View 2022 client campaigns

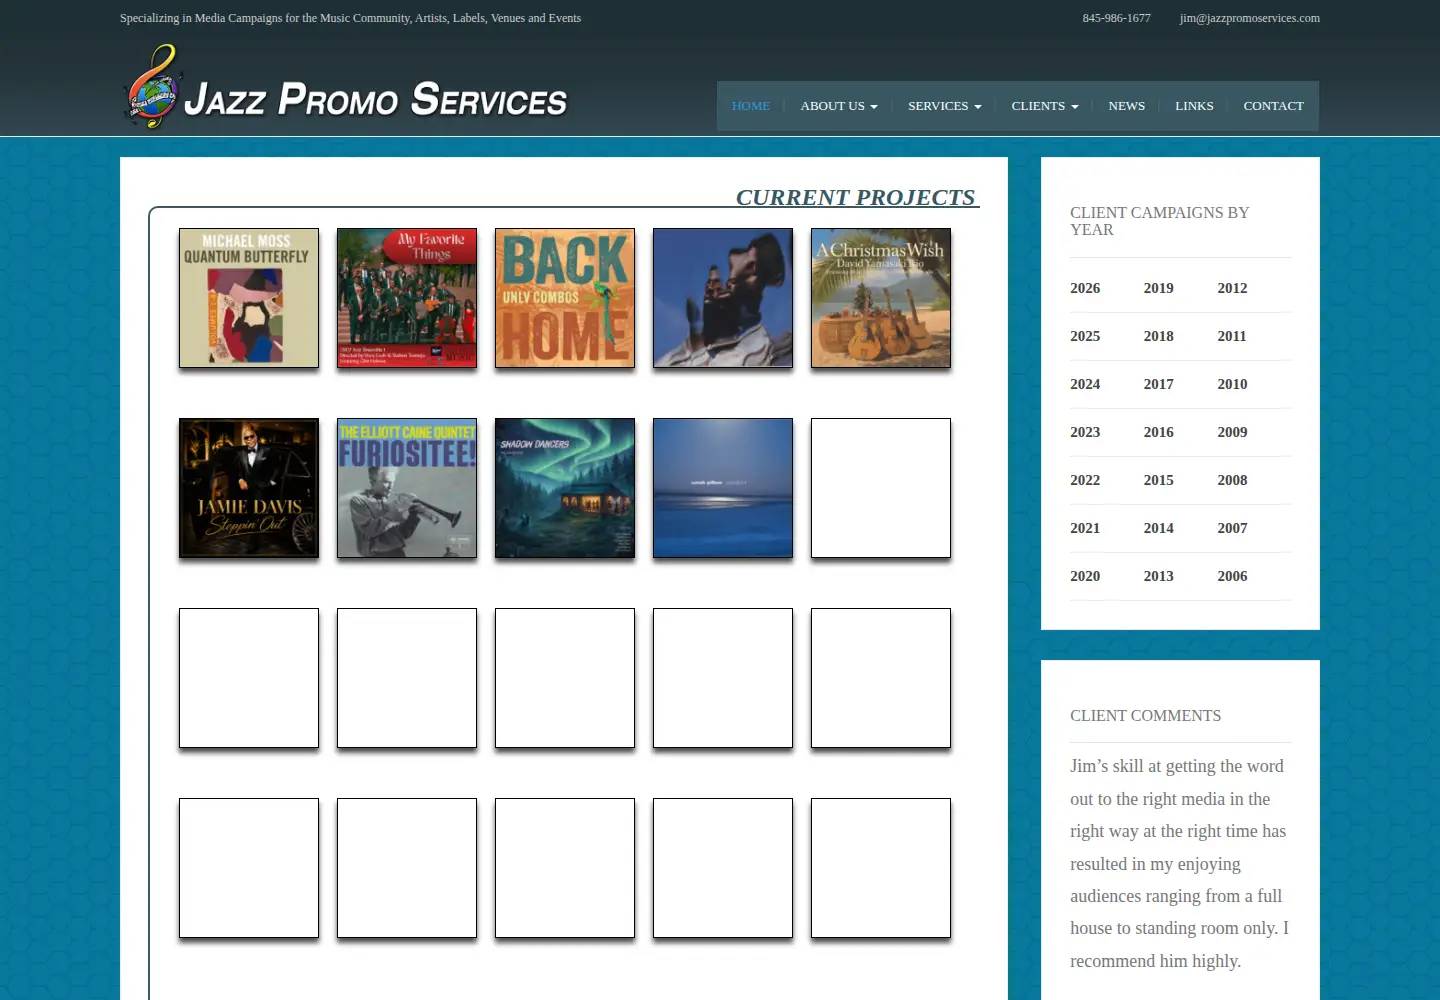1085,480
